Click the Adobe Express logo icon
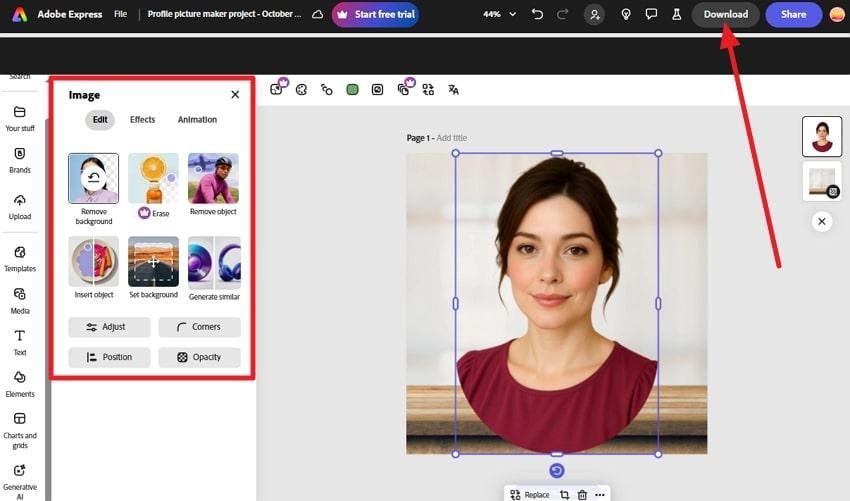This screenshot has width=850, height=501. (x=20, y=15)
